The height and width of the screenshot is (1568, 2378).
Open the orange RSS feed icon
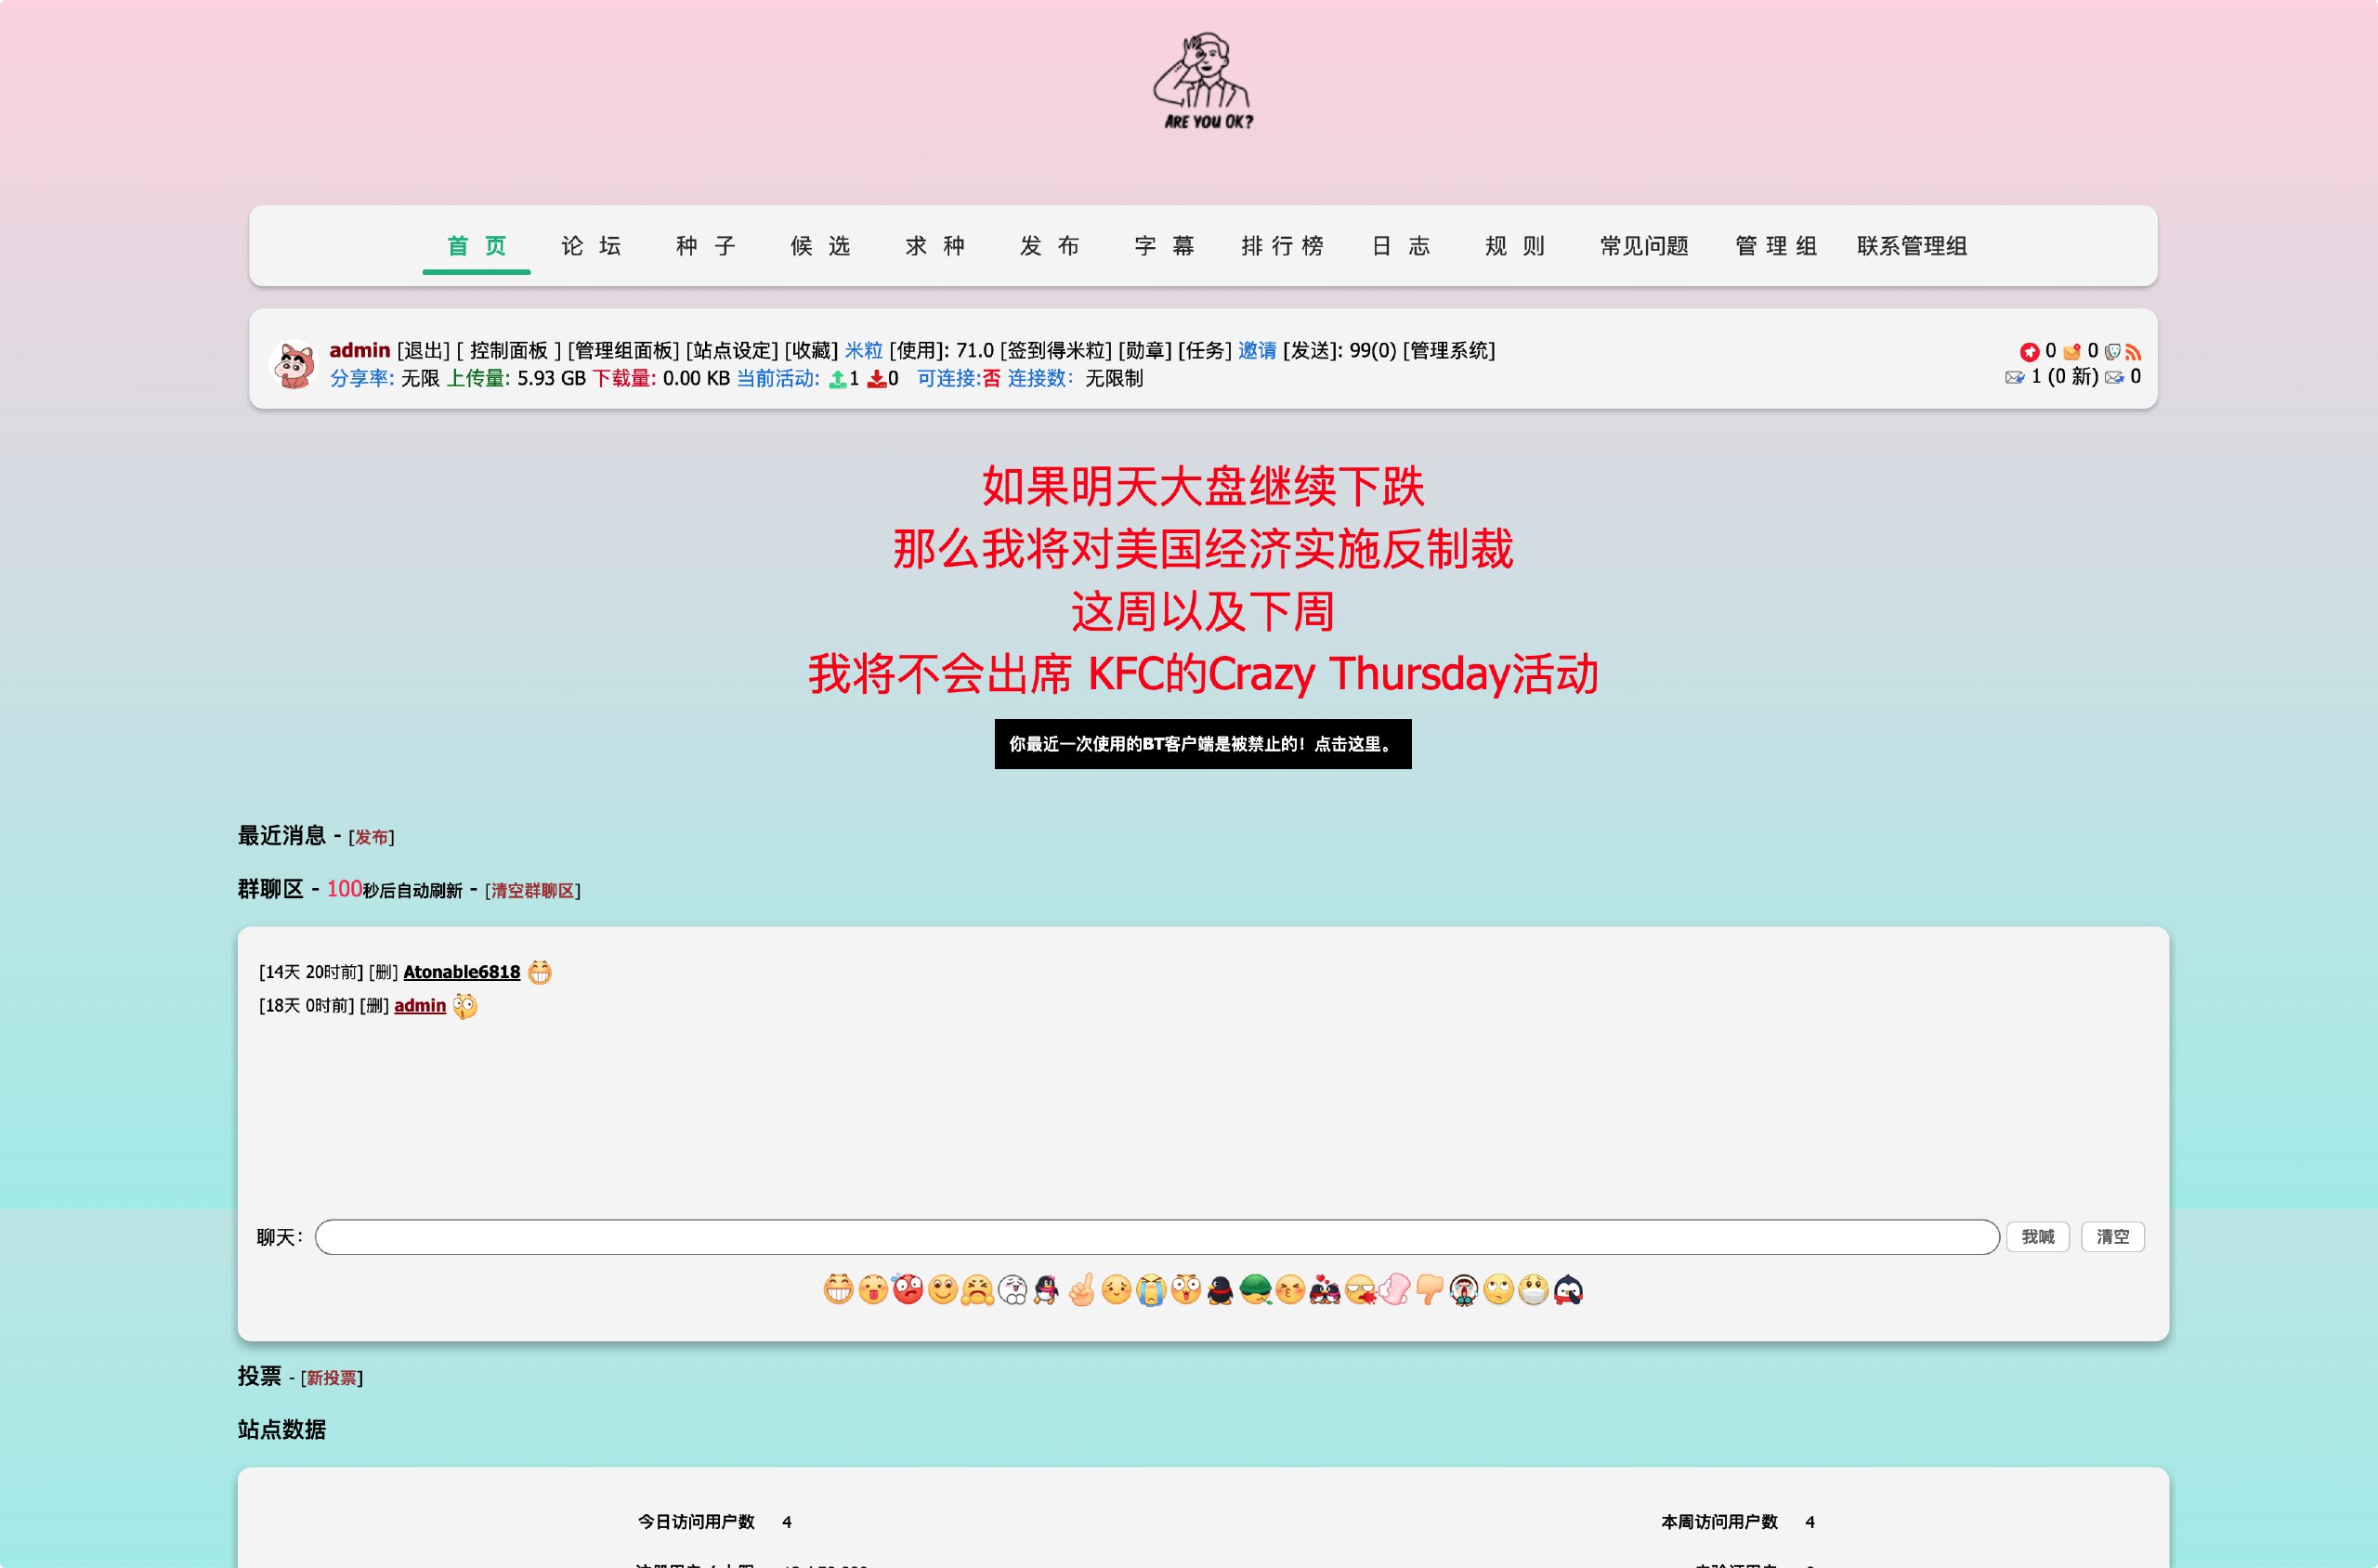(2133, 351)
